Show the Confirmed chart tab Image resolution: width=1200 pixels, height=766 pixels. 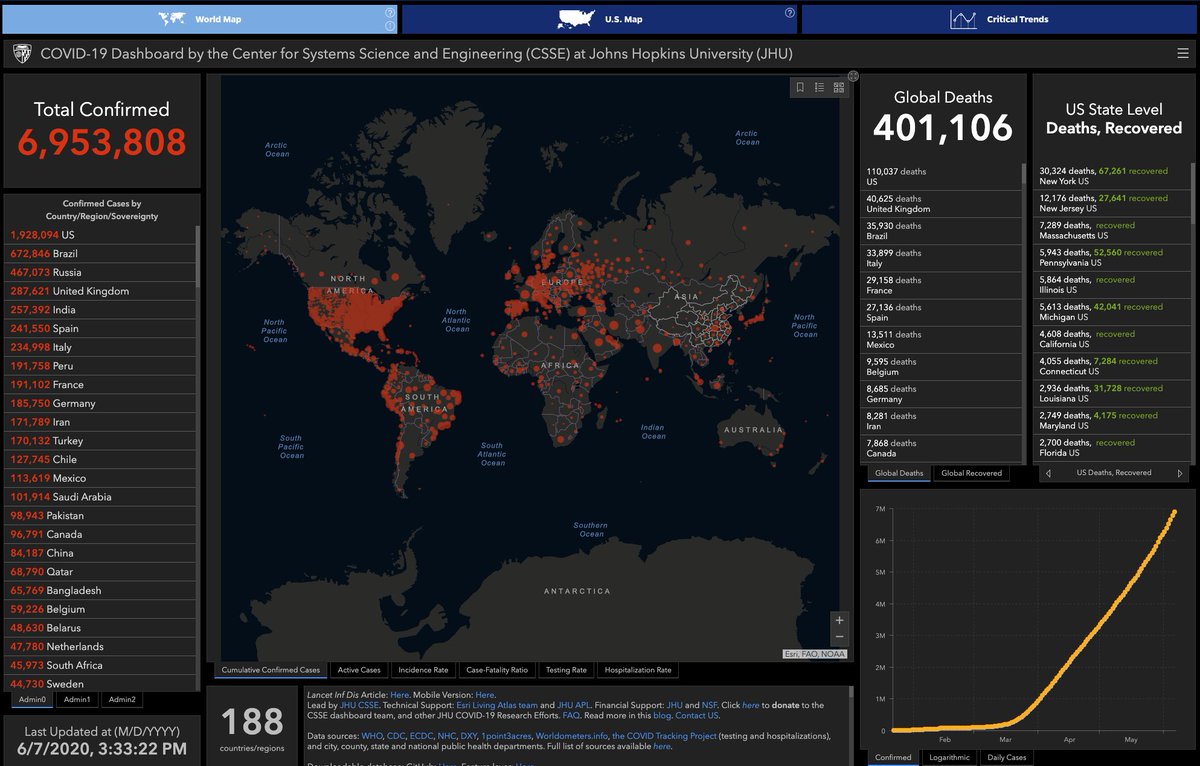[x=893, y=757]
